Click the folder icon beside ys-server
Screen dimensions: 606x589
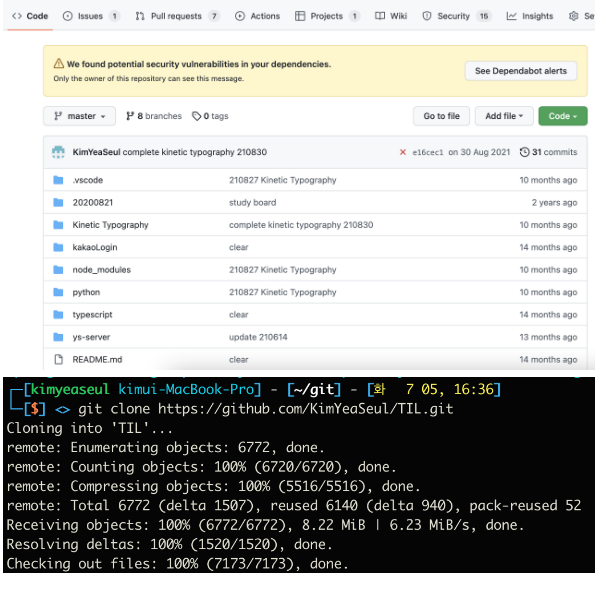[58, 337]
